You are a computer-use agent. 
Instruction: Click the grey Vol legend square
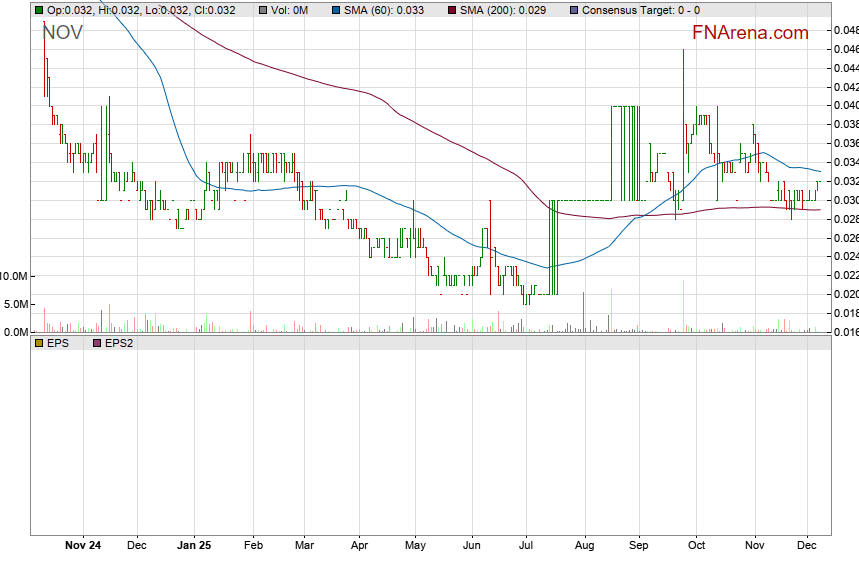(263, 10)
